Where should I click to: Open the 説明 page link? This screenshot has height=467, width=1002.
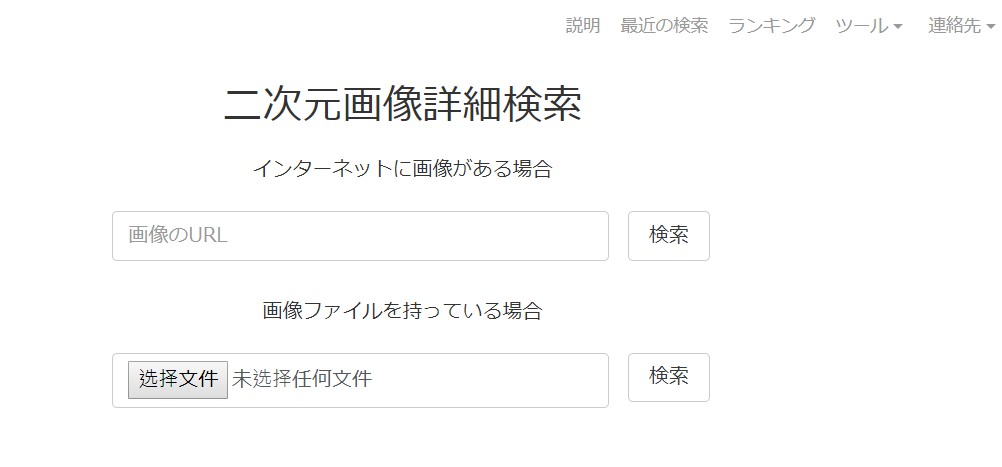583,26
